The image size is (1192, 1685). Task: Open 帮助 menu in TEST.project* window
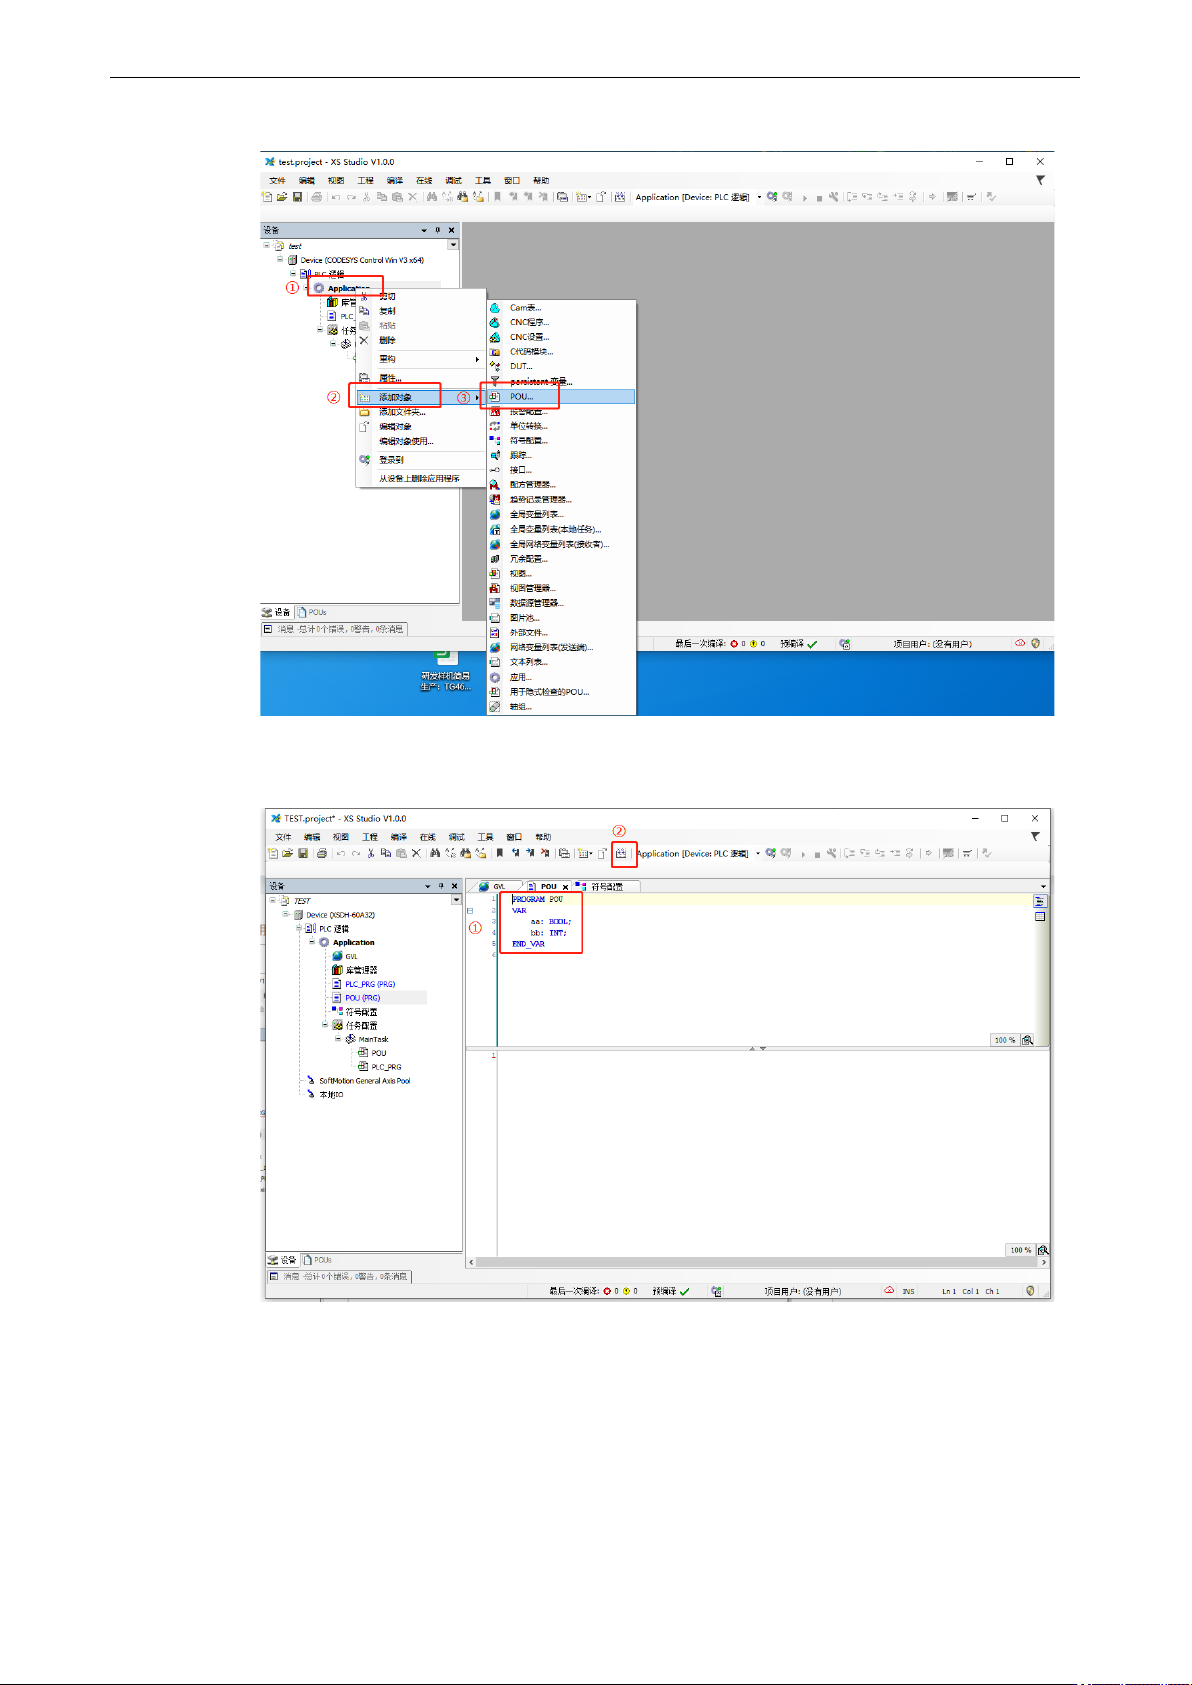click(x=543, y=837)
